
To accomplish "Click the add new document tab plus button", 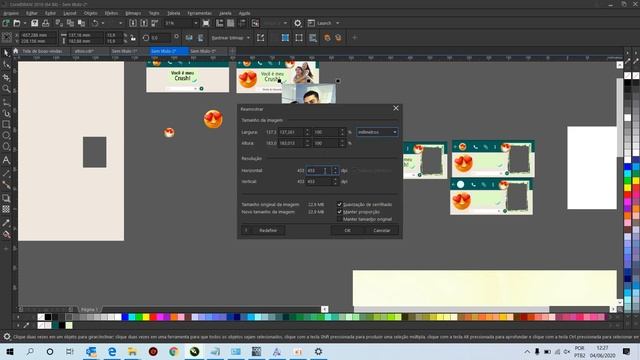I will click(232, 51).
